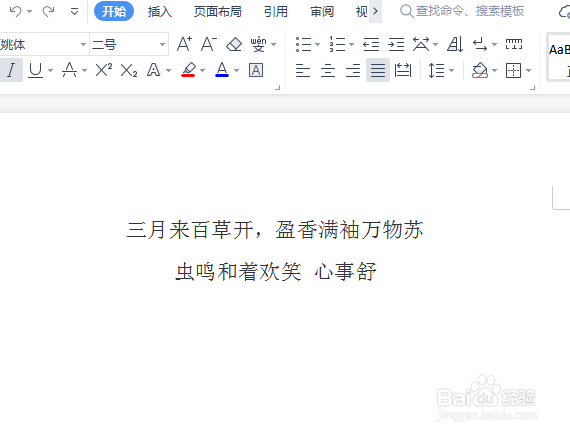The width and height of the screenshot is (570, 436).
Task: Click the tab stops ruler icon
Action: click(x=514, y=44)
